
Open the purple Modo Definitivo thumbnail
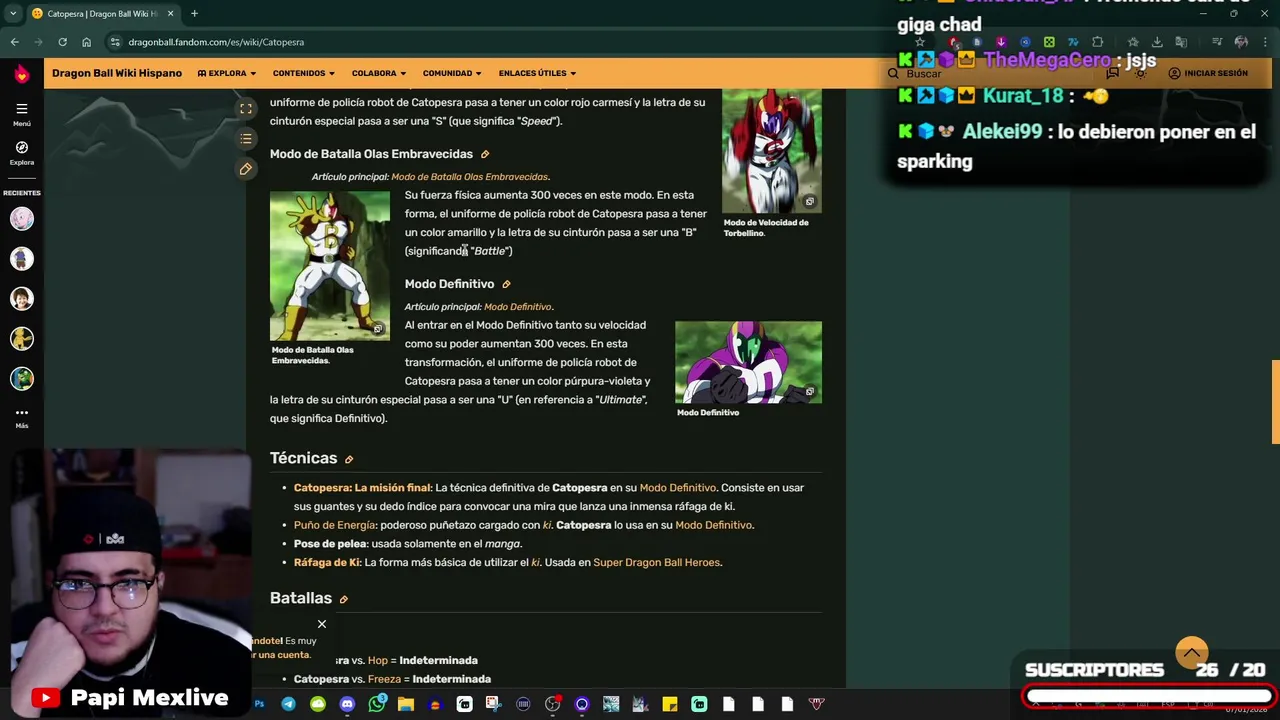748,362
